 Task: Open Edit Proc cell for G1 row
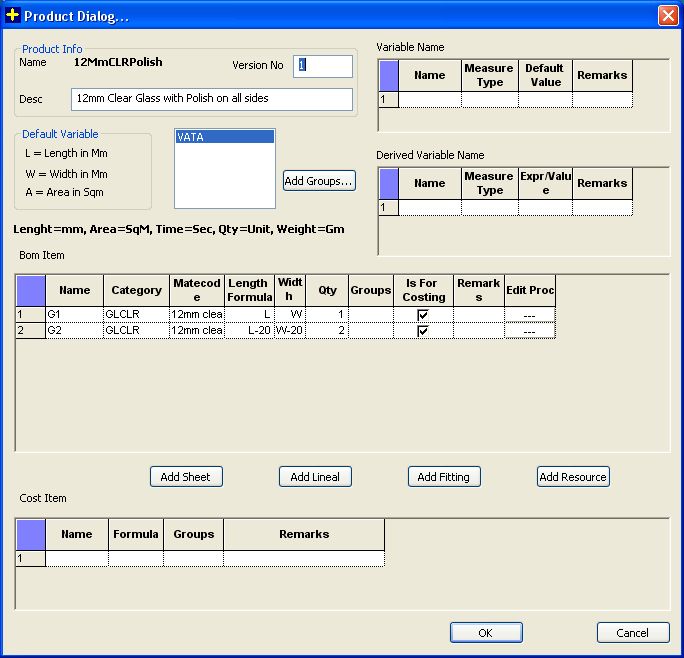[529, 315]
